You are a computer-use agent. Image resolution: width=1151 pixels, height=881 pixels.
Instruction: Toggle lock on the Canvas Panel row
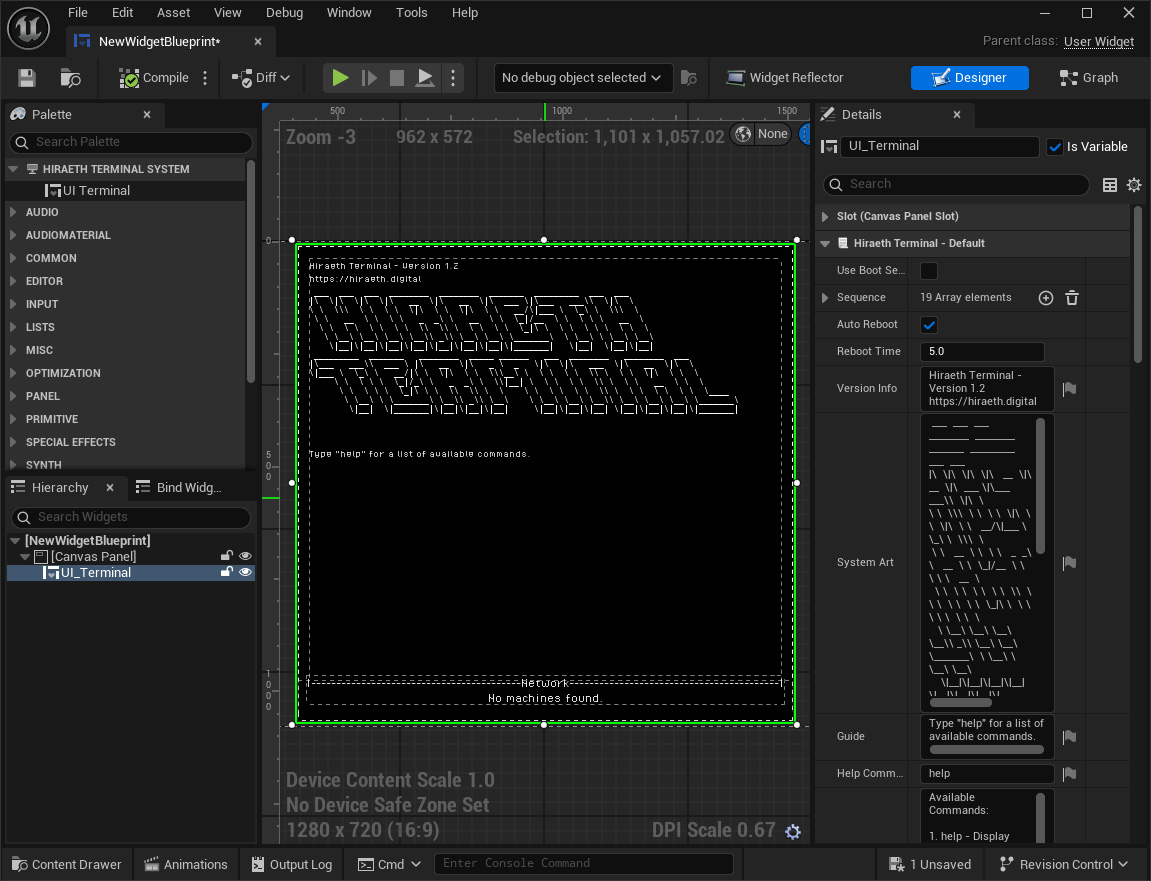coord(226,556)
